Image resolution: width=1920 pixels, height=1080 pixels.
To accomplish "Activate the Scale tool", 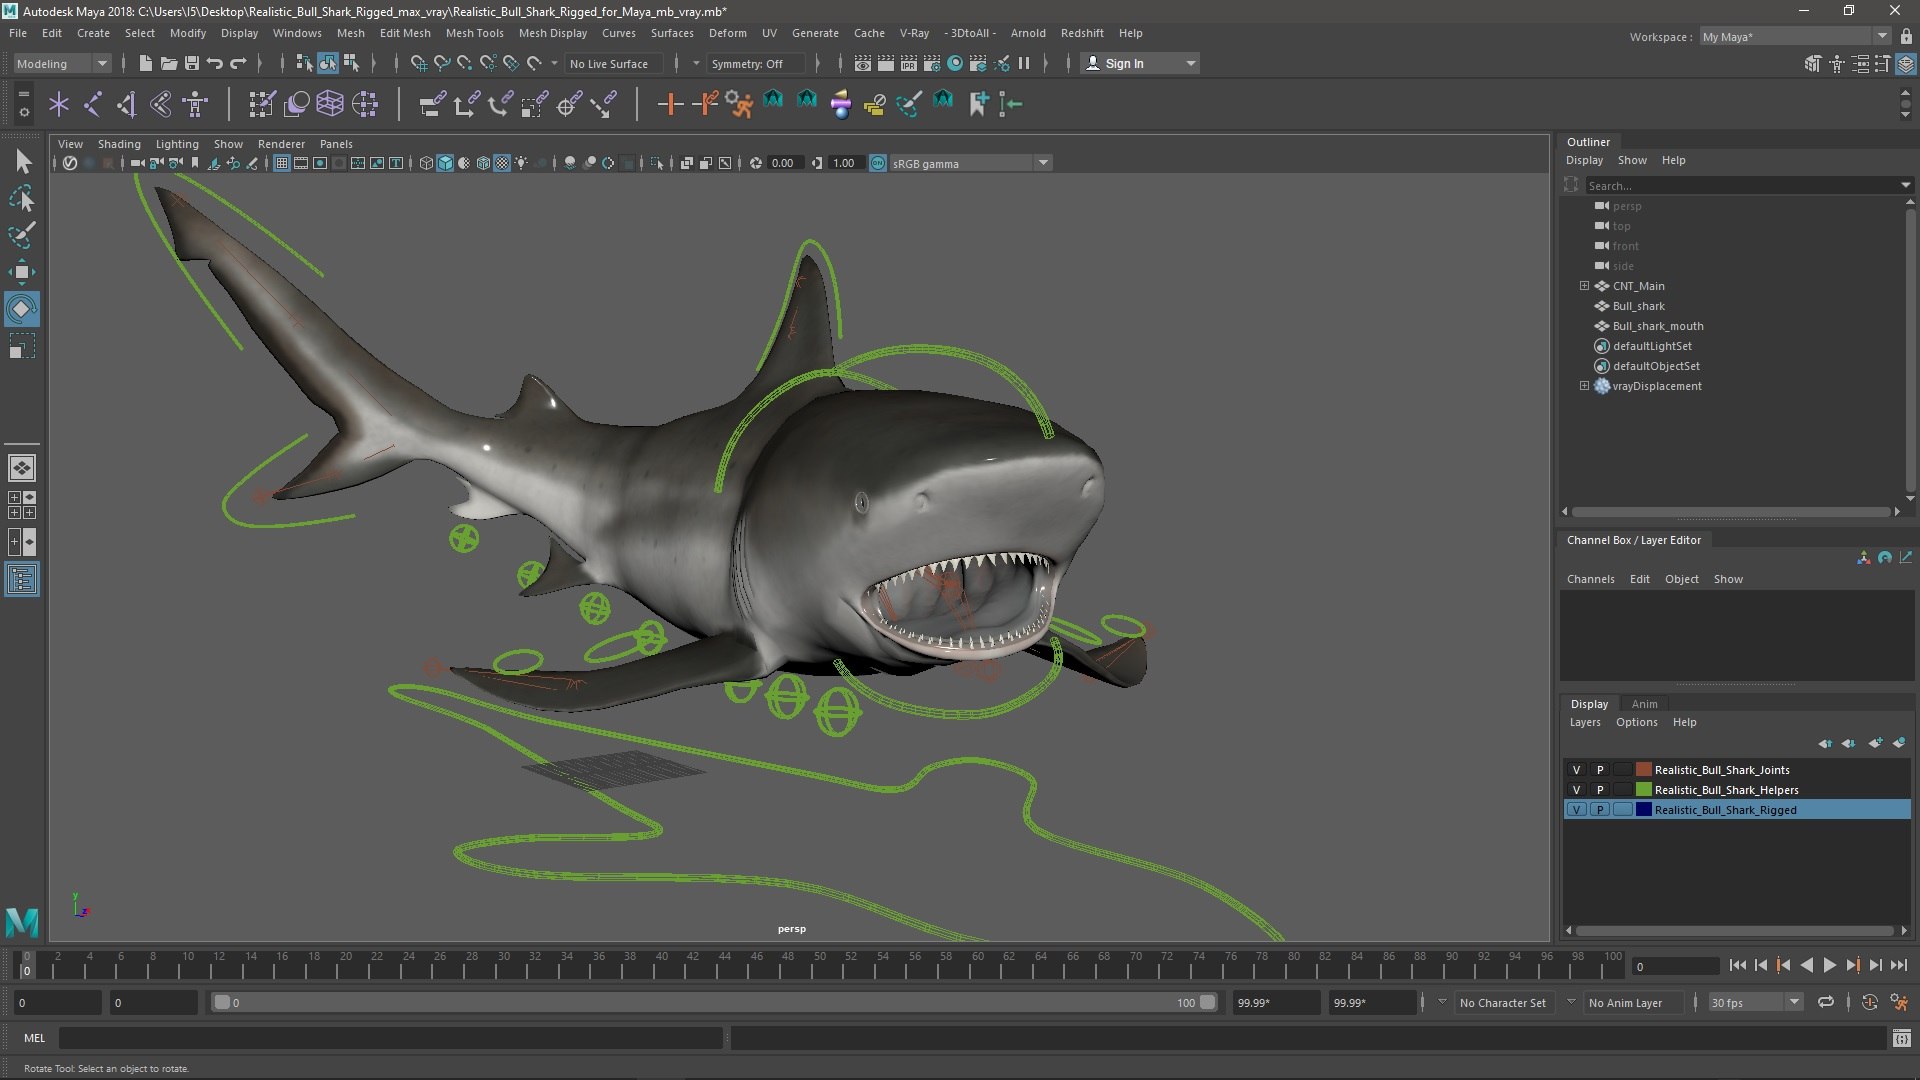I will [22, 346].
